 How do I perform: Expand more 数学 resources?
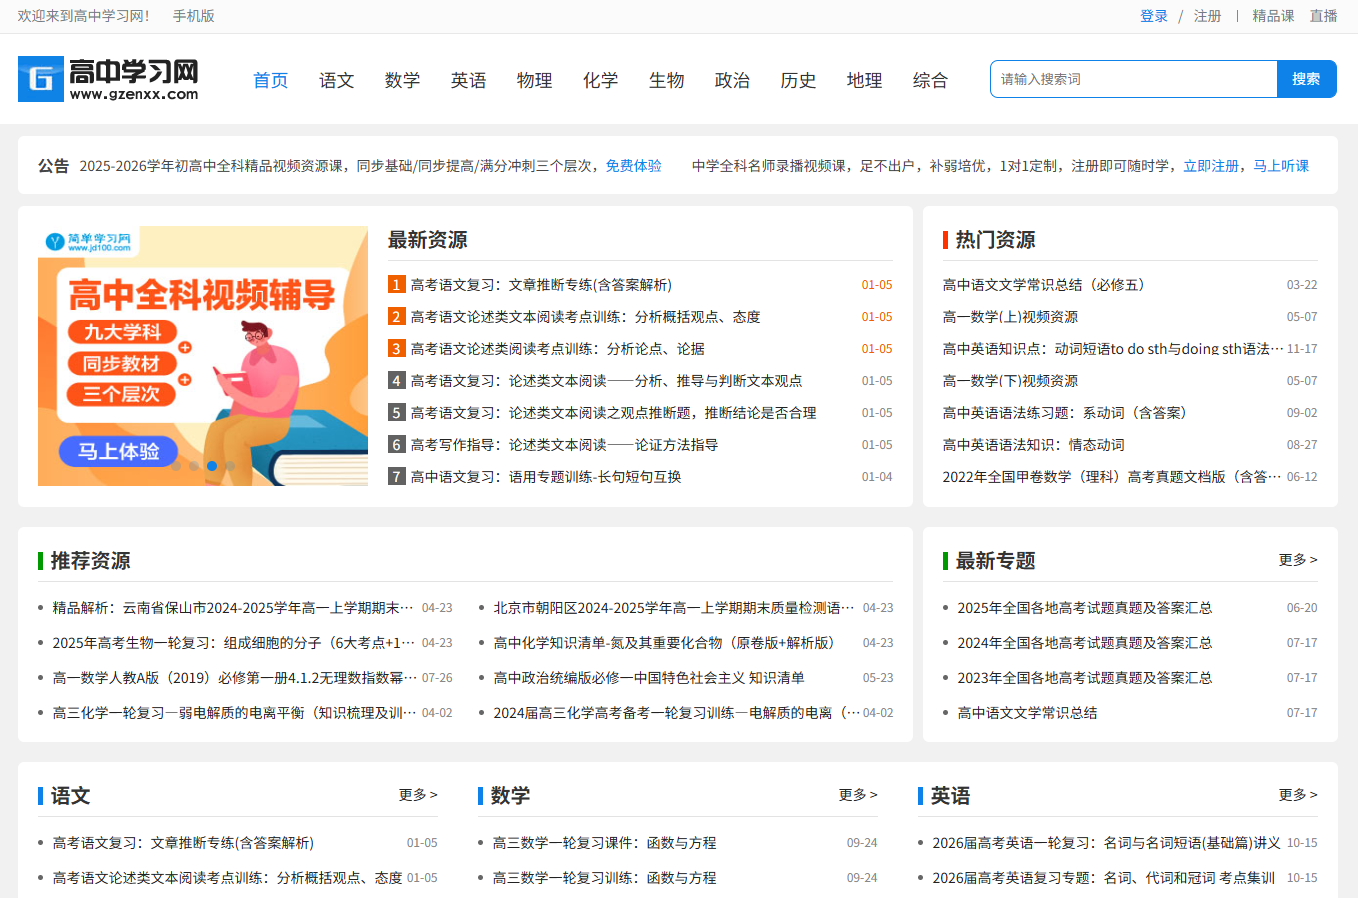tap(857, 795)
